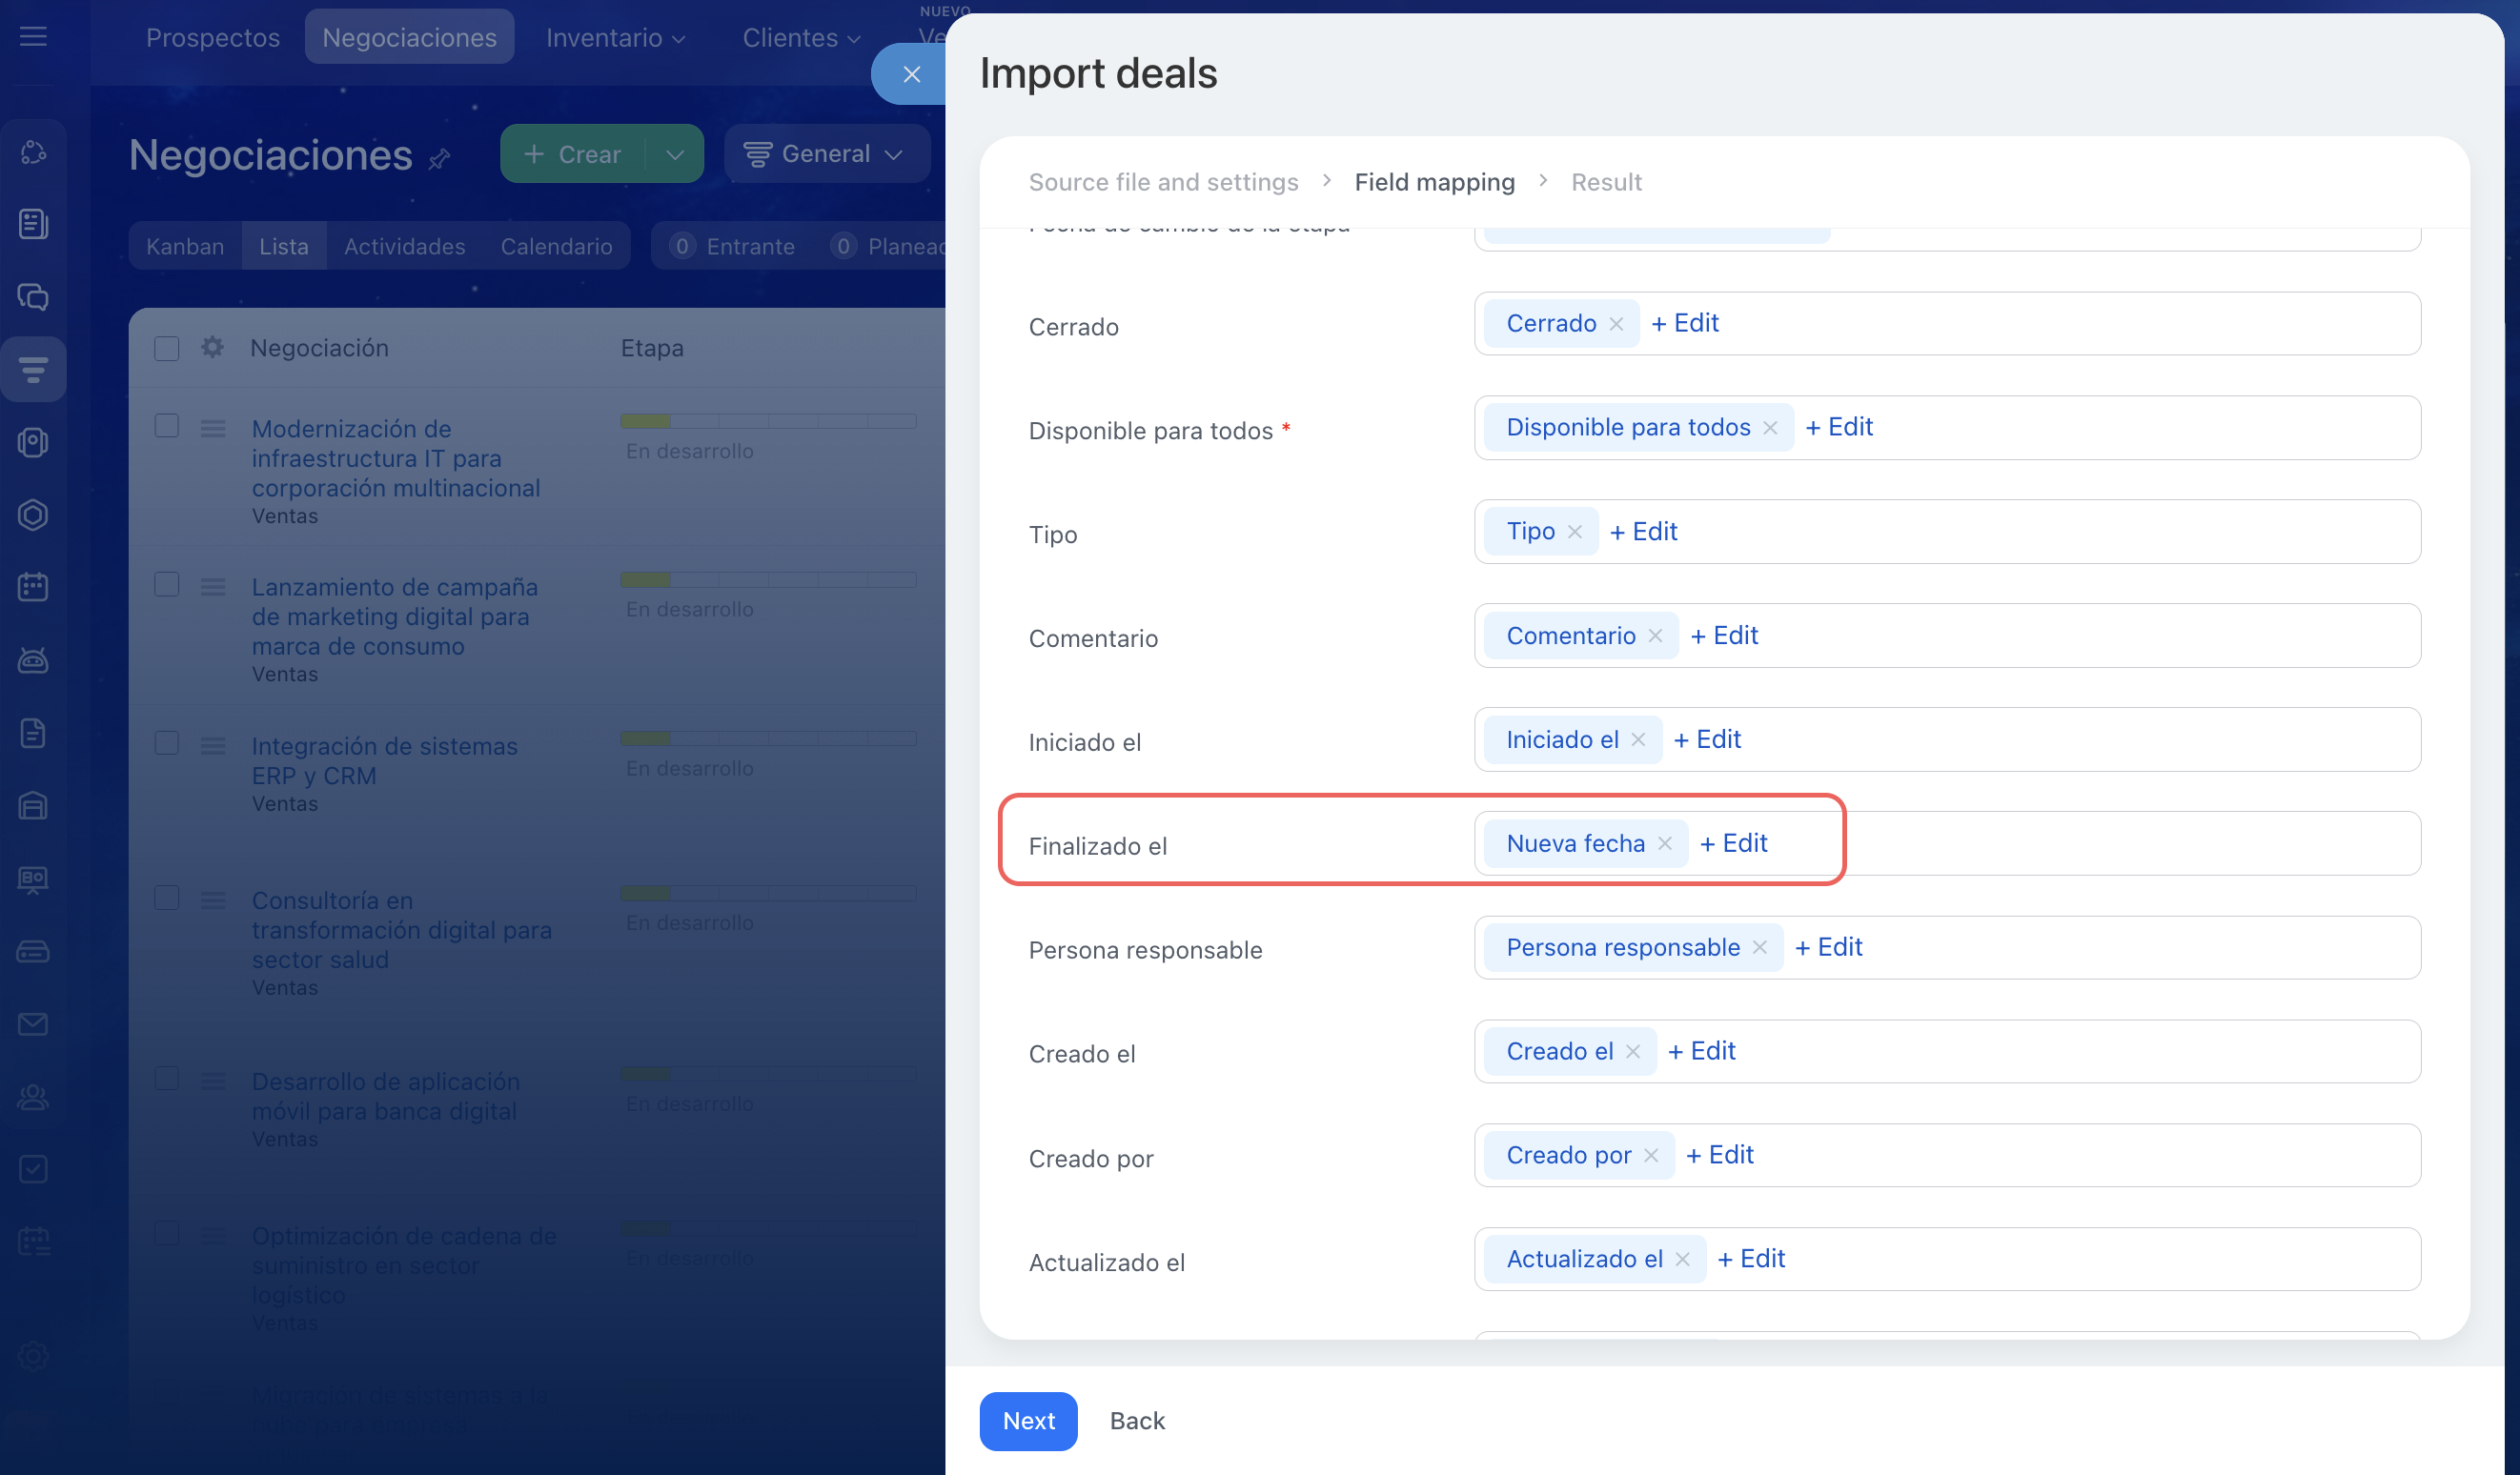Open the mail icon in sidebar

pyautogui.click(x=33, y=1024)
